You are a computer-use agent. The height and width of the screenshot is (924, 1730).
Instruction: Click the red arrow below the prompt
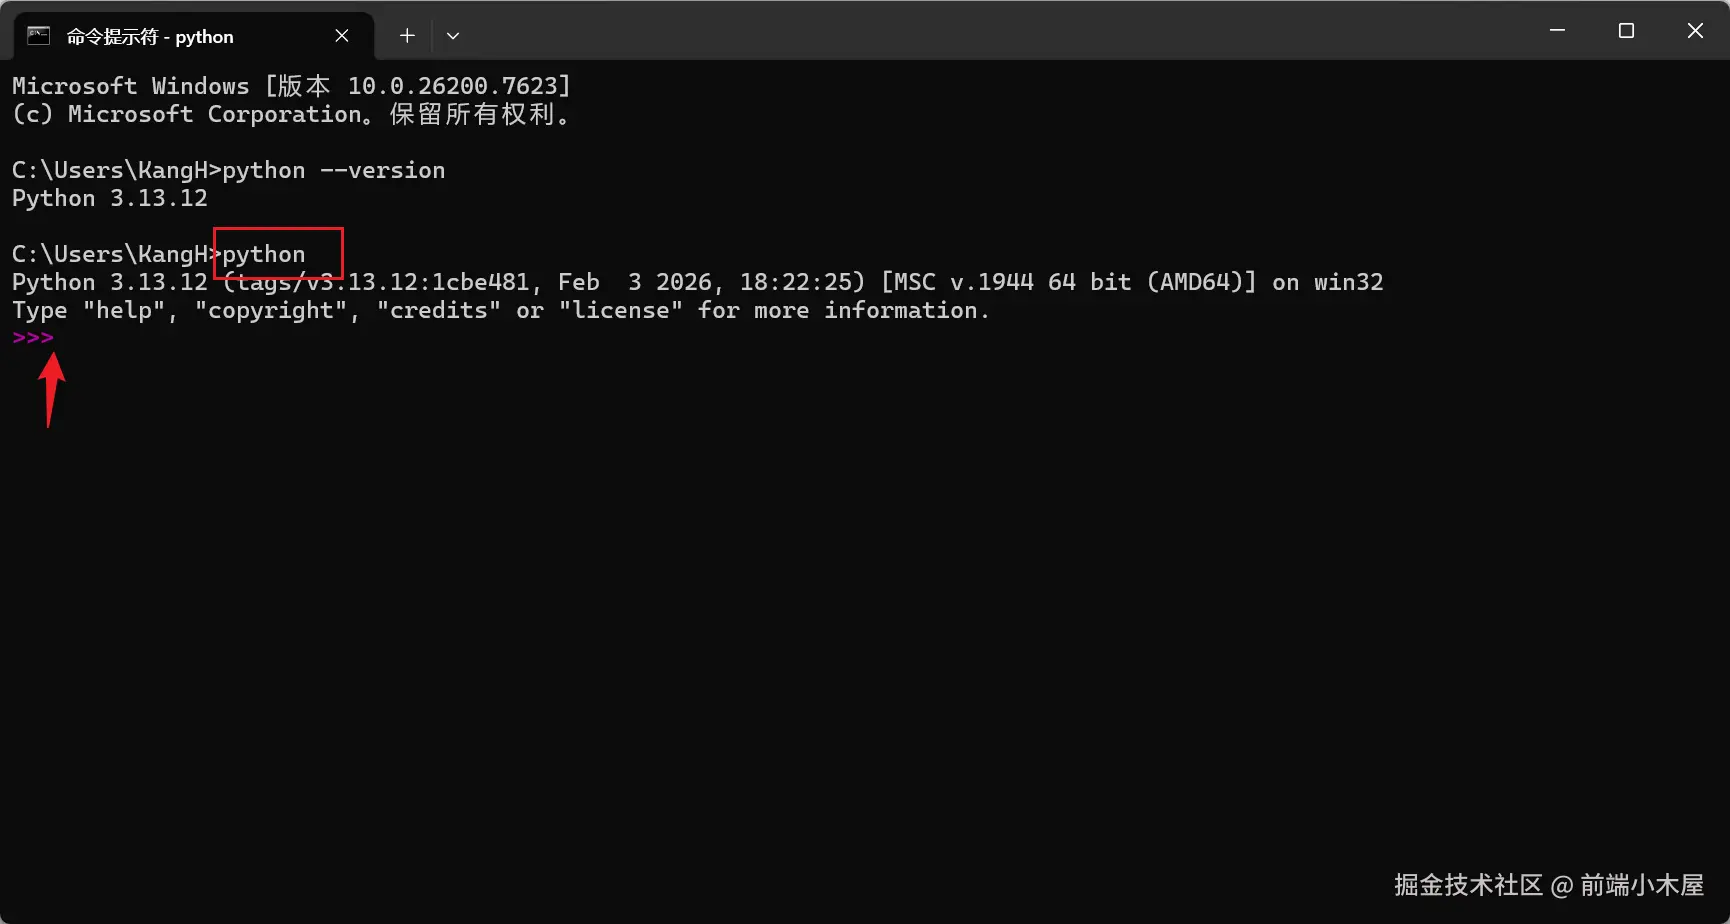point(51,390)
